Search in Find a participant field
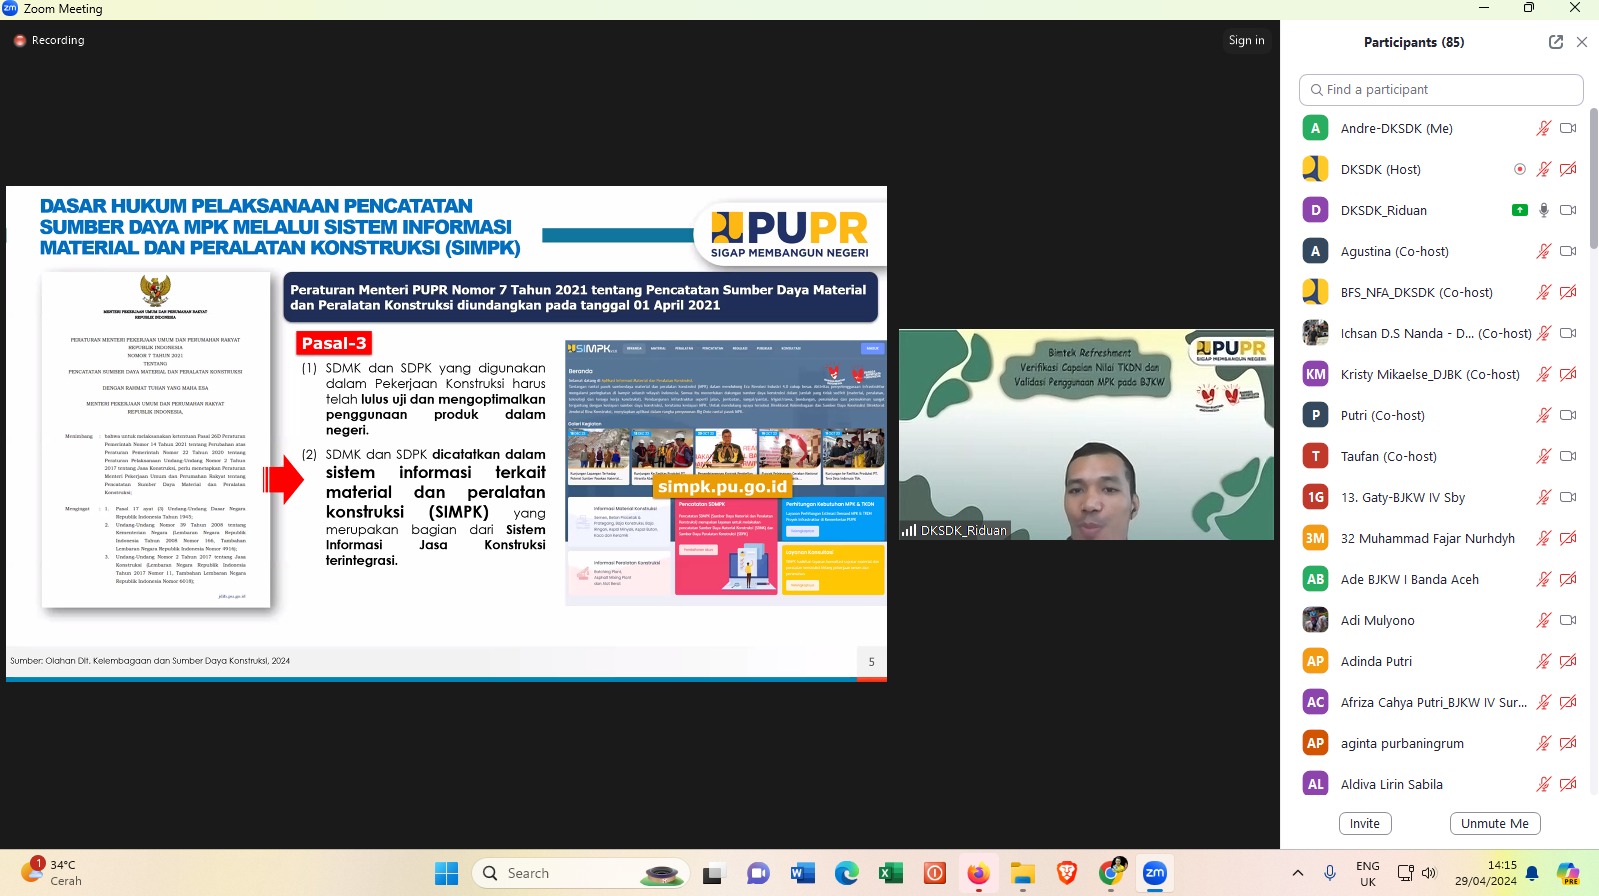1599x896 pixels. click(1441, 89)
